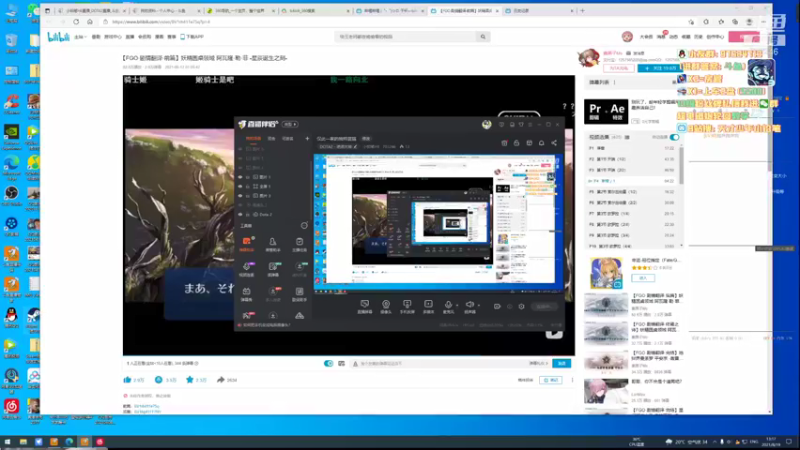Click the start live button in the streaming app
This screenshot has width=800, height=450.
(x=544, y=306)
